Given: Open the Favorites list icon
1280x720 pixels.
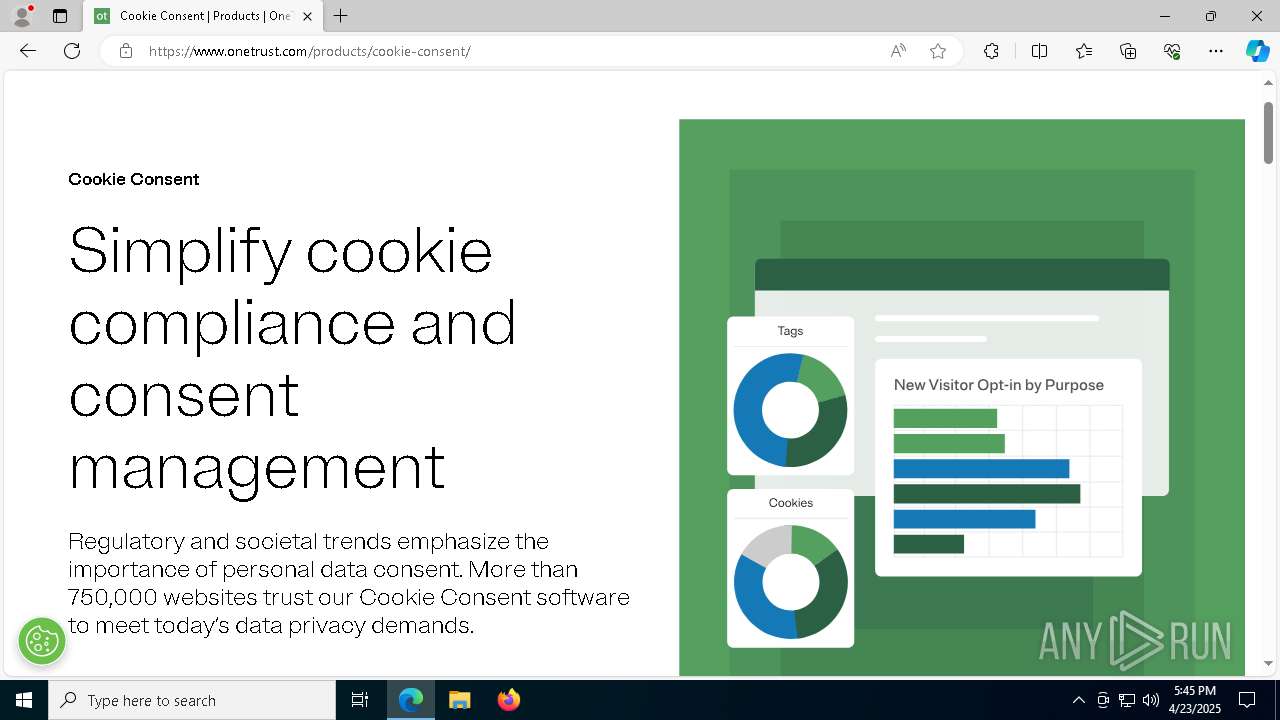Looking at the screenshot, I should [x=1084, y=51].
